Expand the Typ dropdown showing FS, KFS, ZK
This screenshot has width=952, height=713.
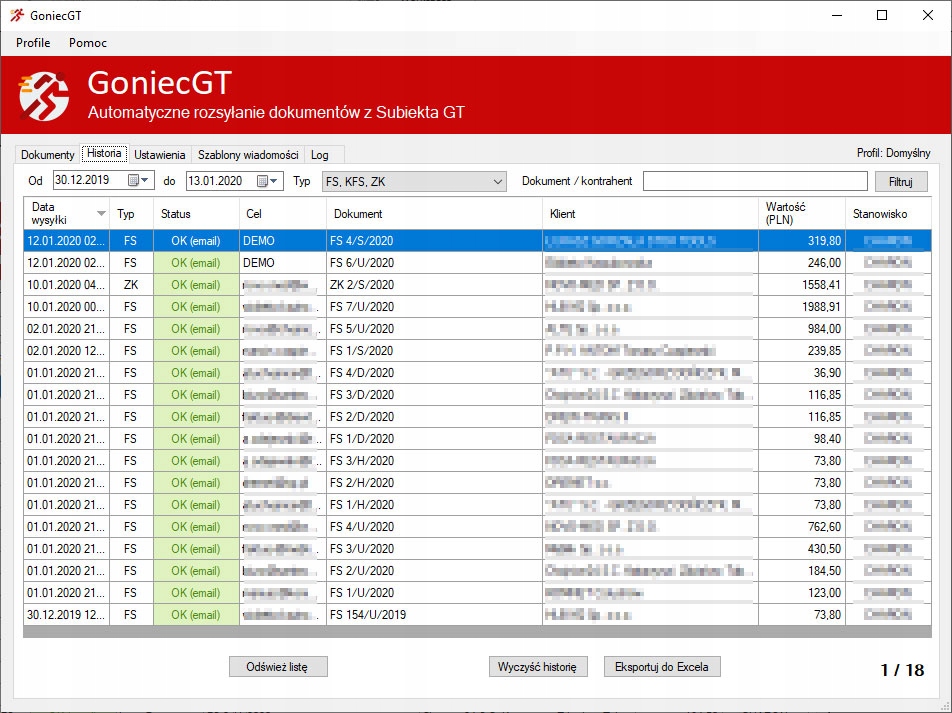click(x=499, y=181)
